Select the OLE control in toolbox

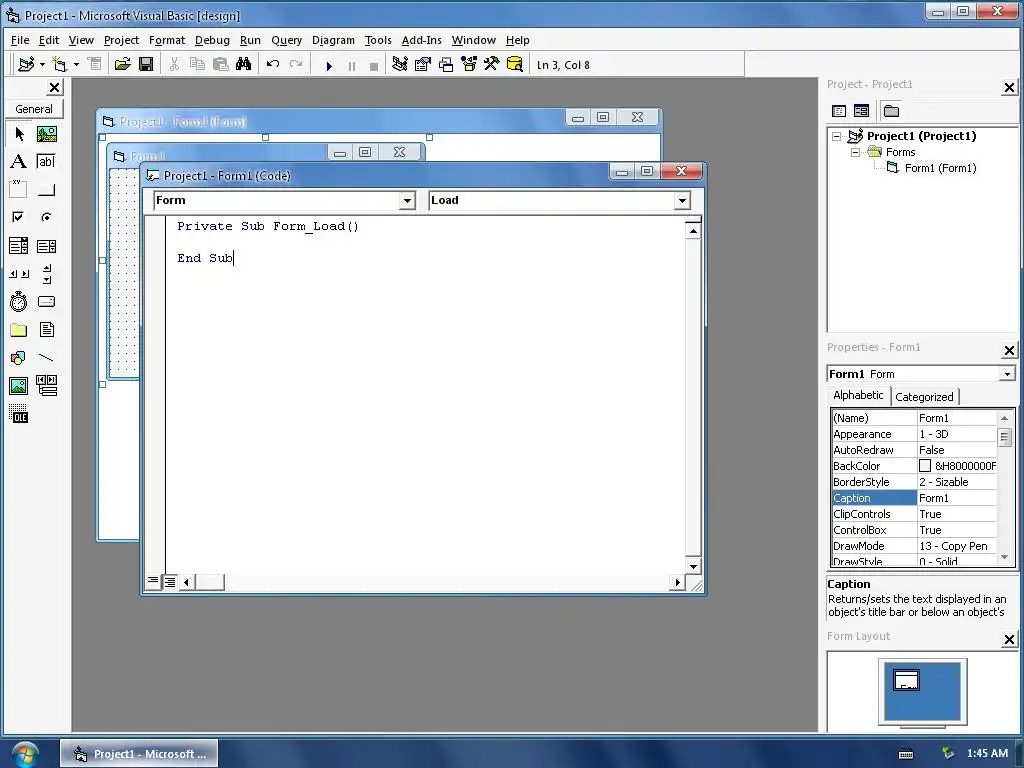(19, 413)
